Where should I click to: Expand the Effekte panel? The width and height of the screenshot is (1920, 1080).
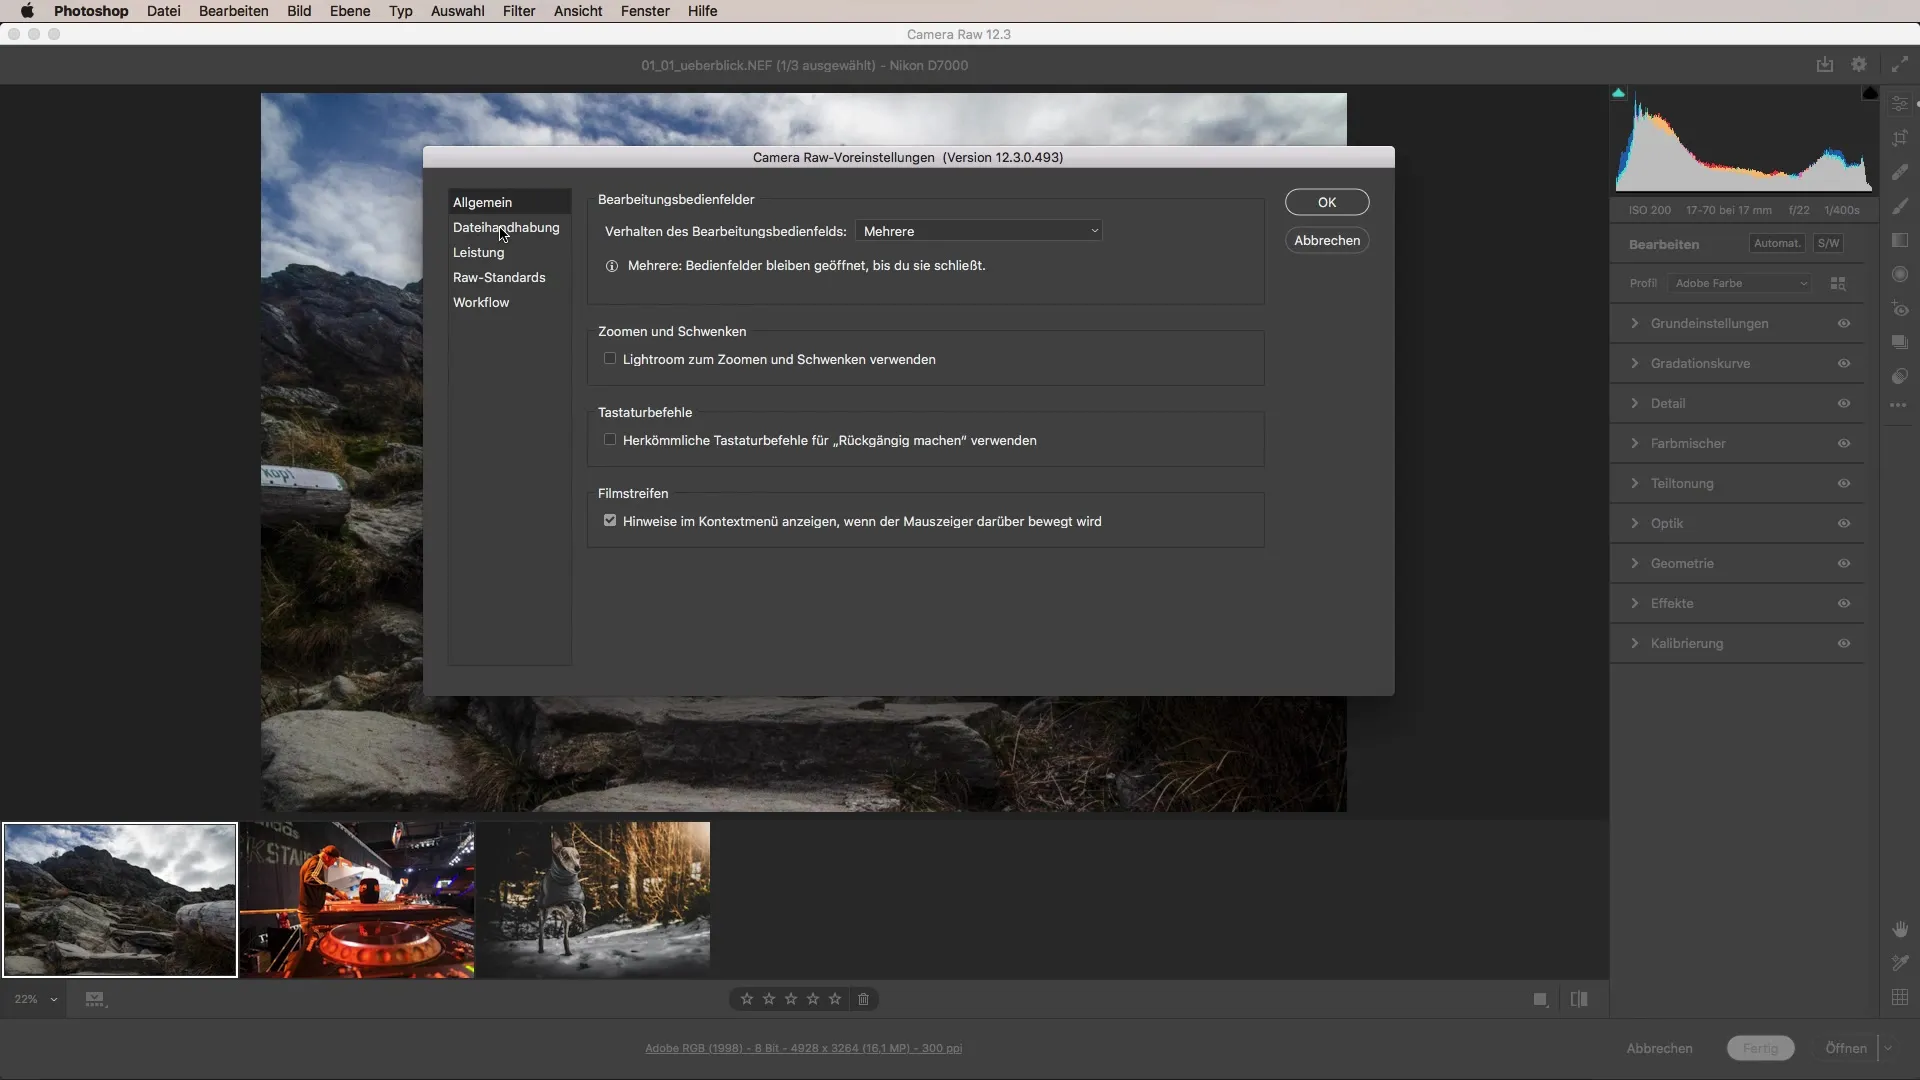pyautogui.click(x=1635, y=603)
